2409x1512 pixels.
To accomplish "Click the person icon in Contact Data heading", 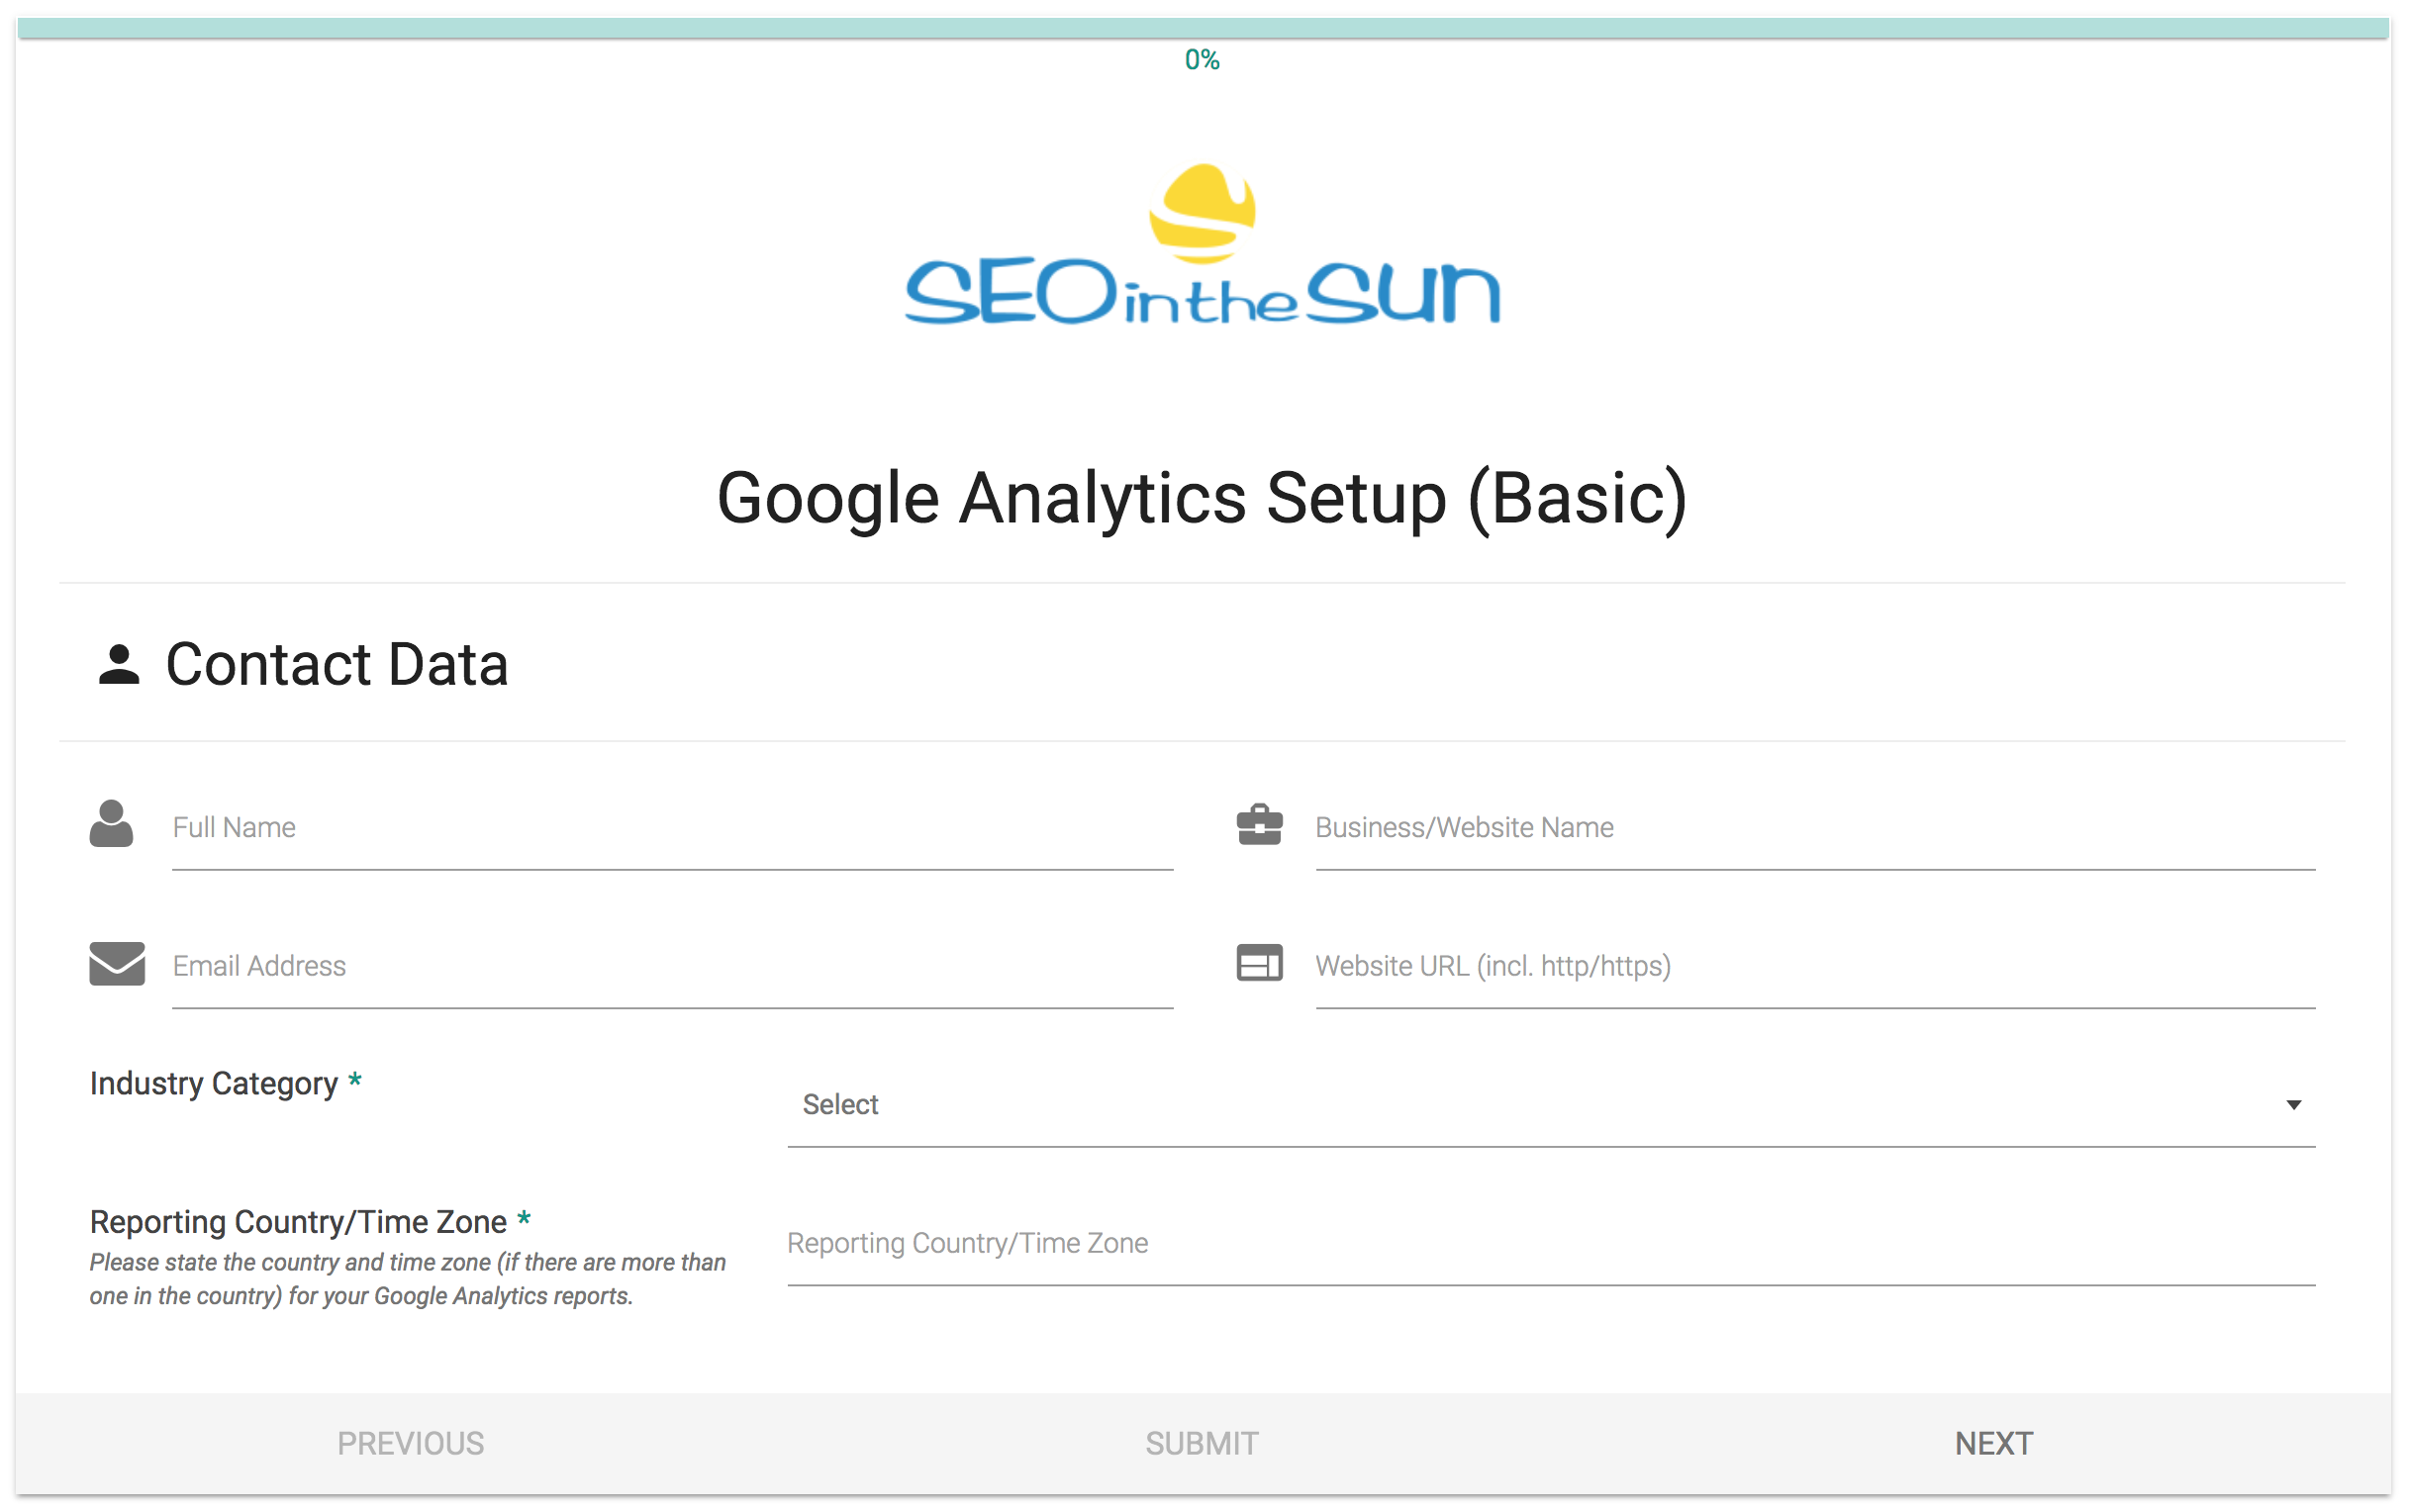I will [119, 665].
